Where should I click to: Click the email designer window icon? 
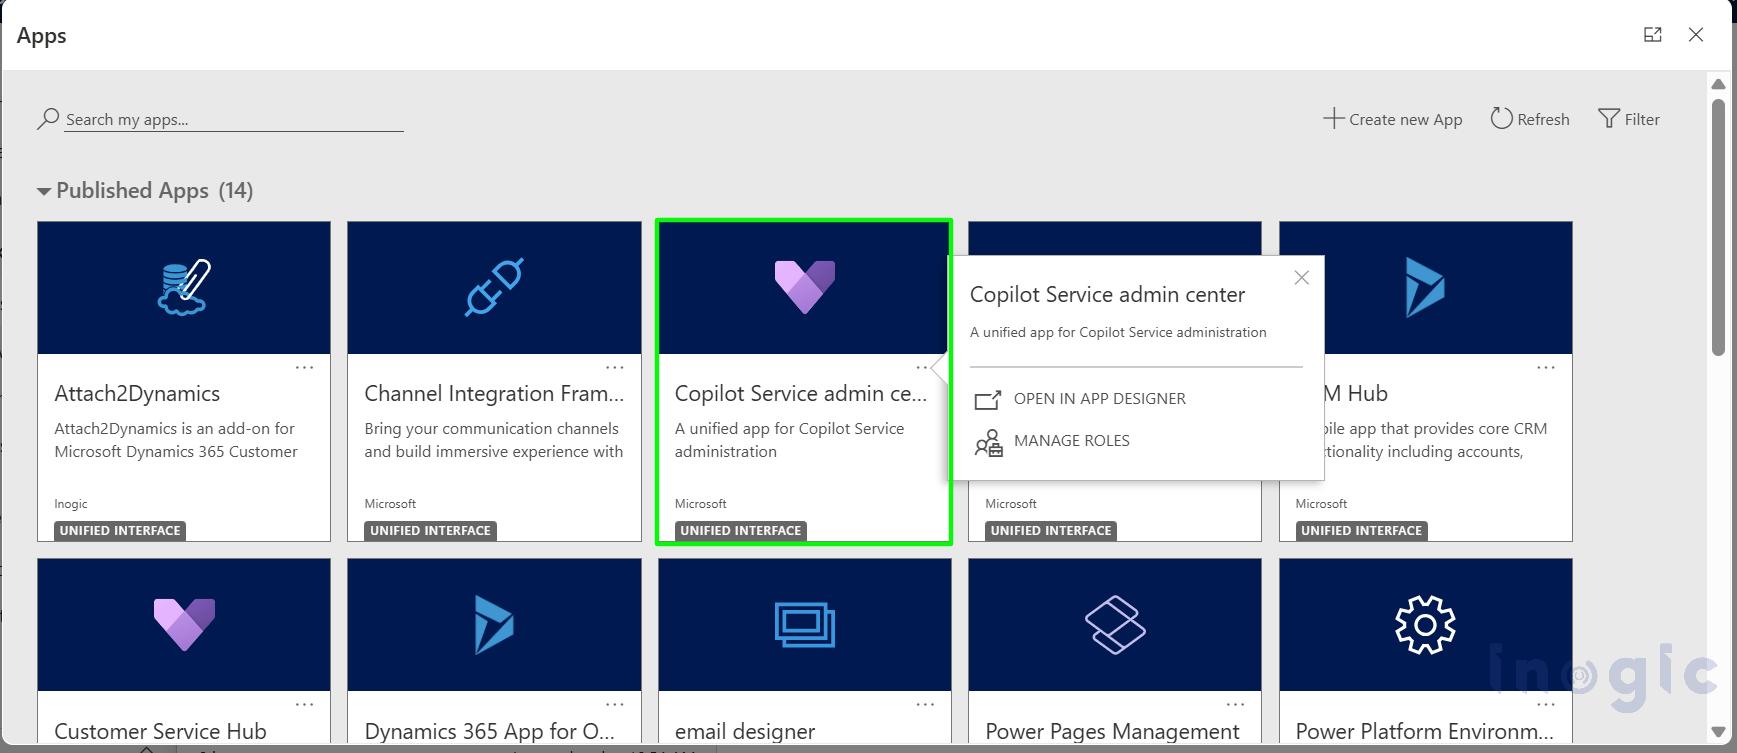(805, 625)
